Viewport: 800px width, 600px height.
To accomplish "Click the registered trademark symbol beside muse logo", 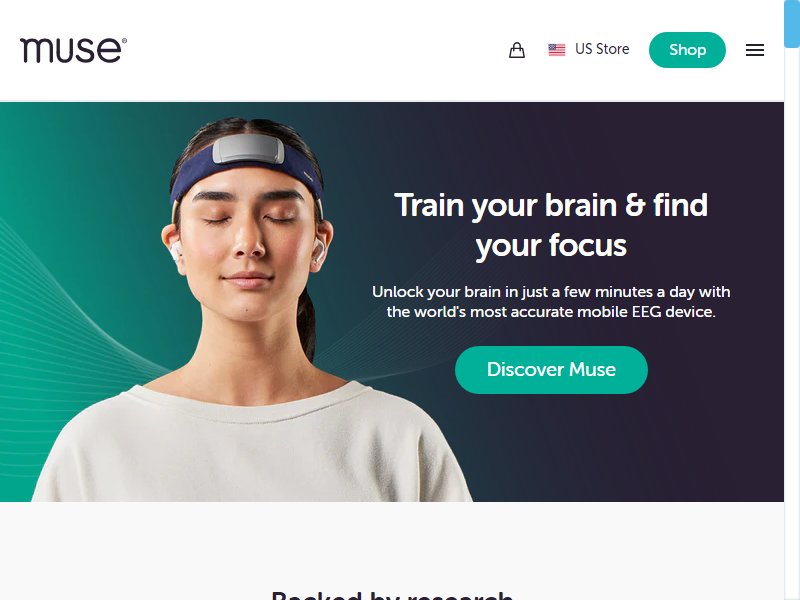I will (x=124, y=41).
